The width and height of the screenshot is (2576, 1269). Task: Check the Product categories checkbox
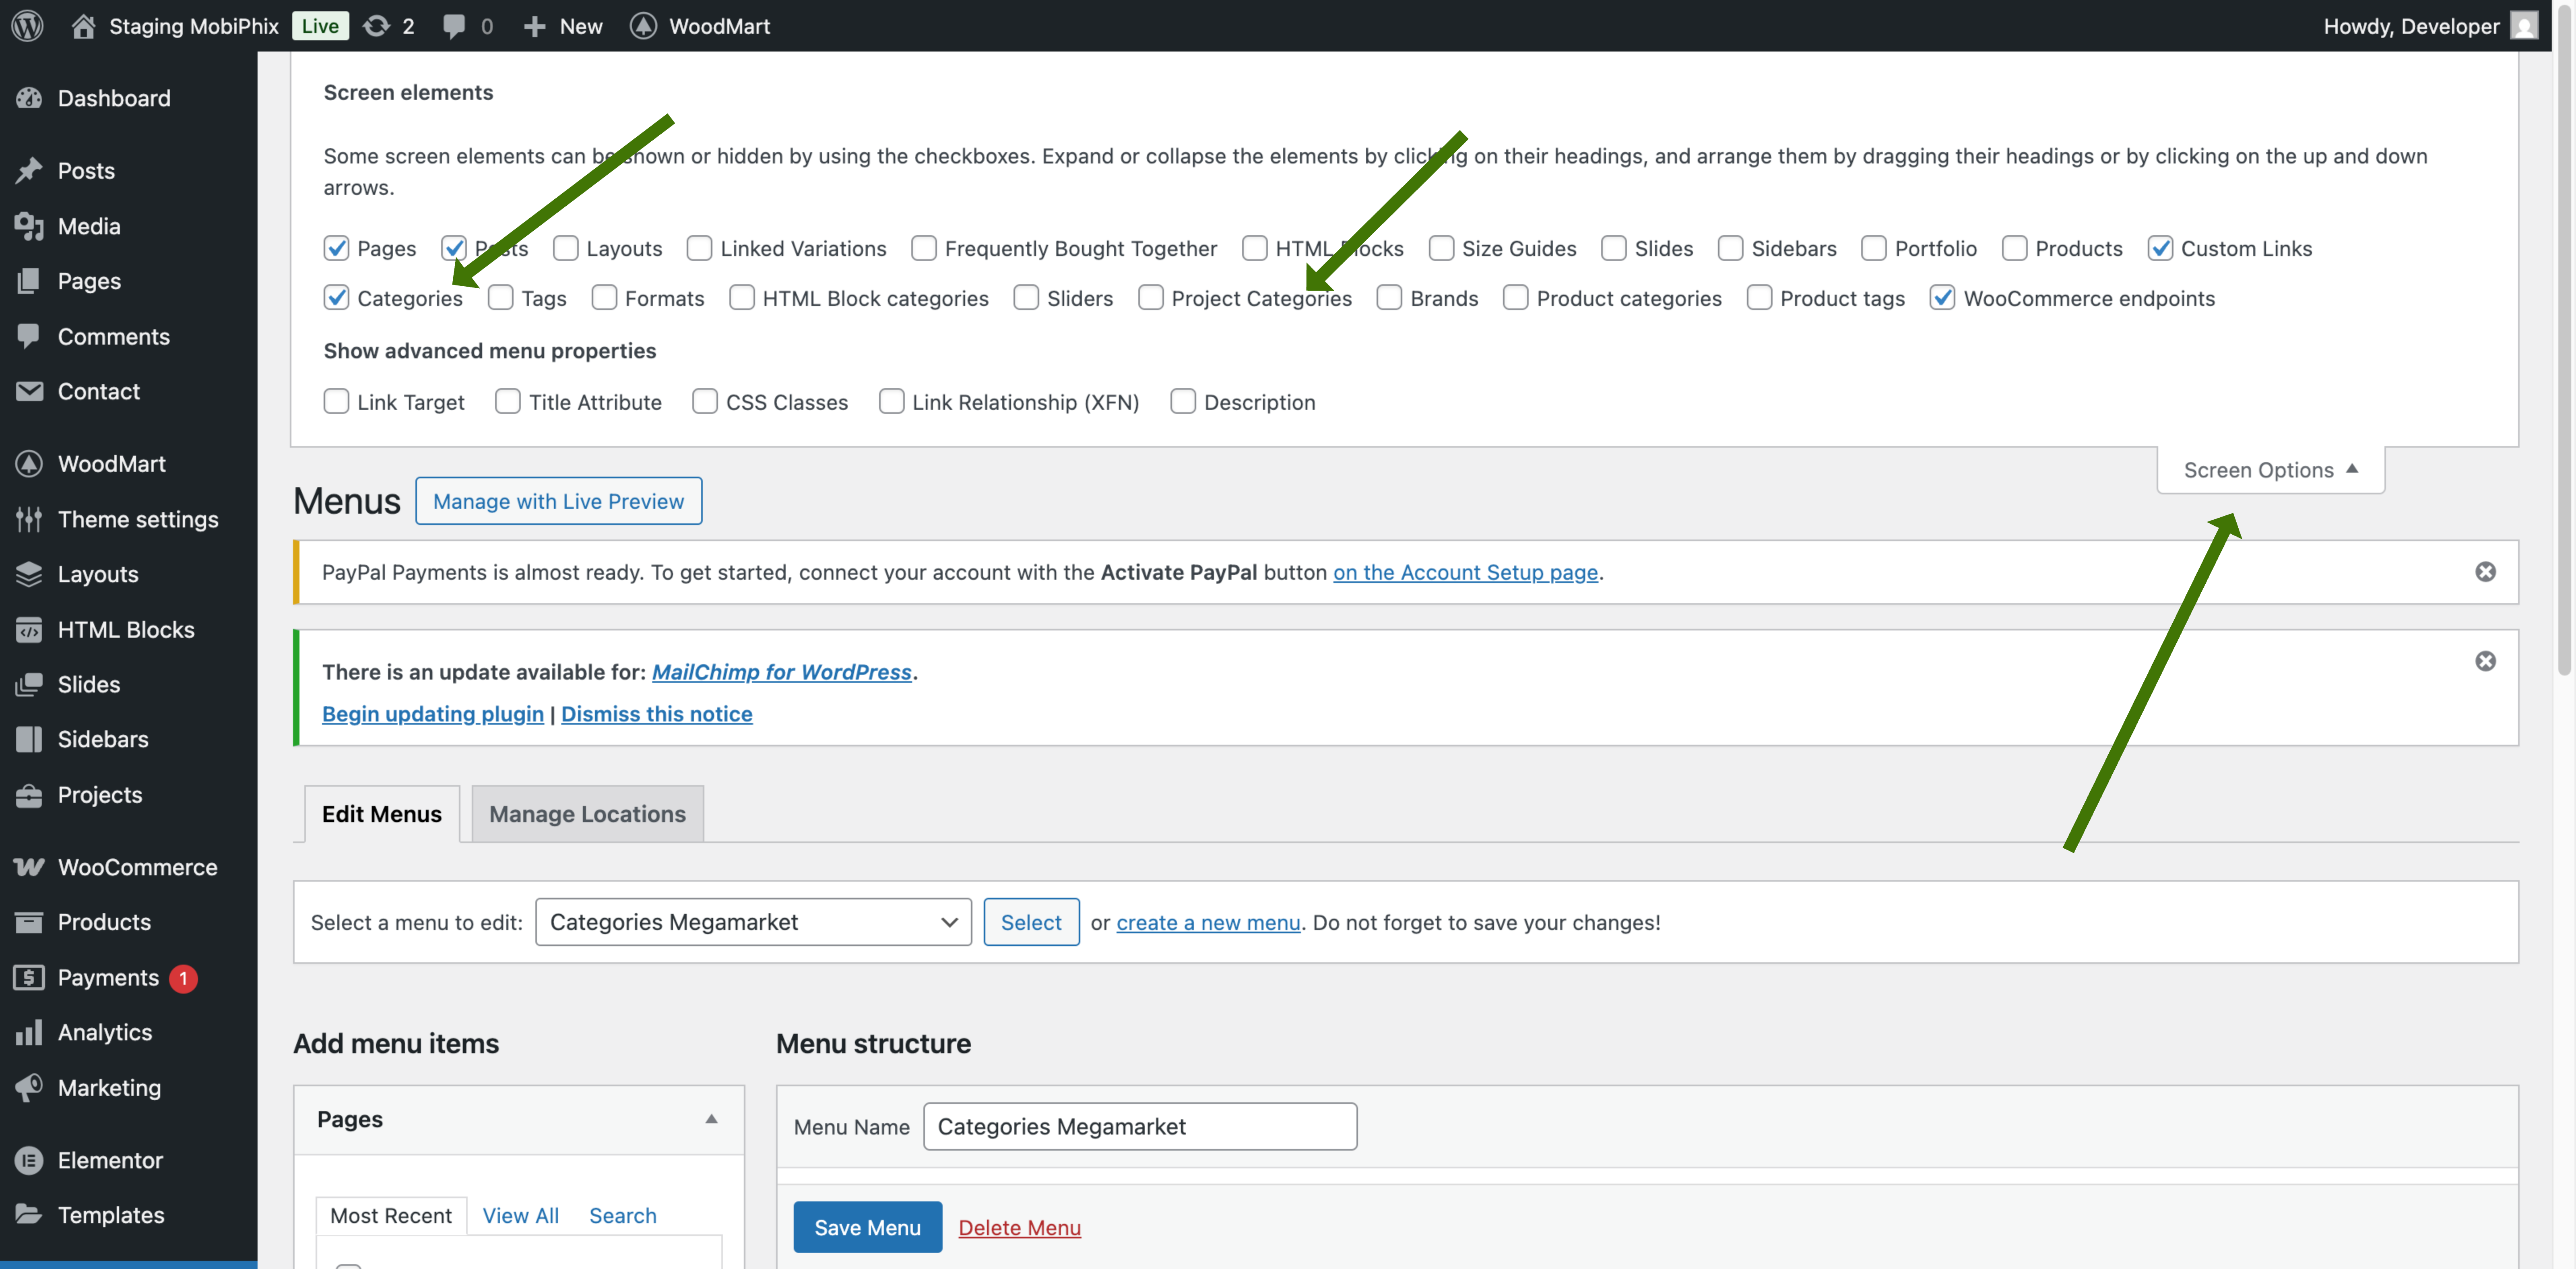pos(1516,298)
